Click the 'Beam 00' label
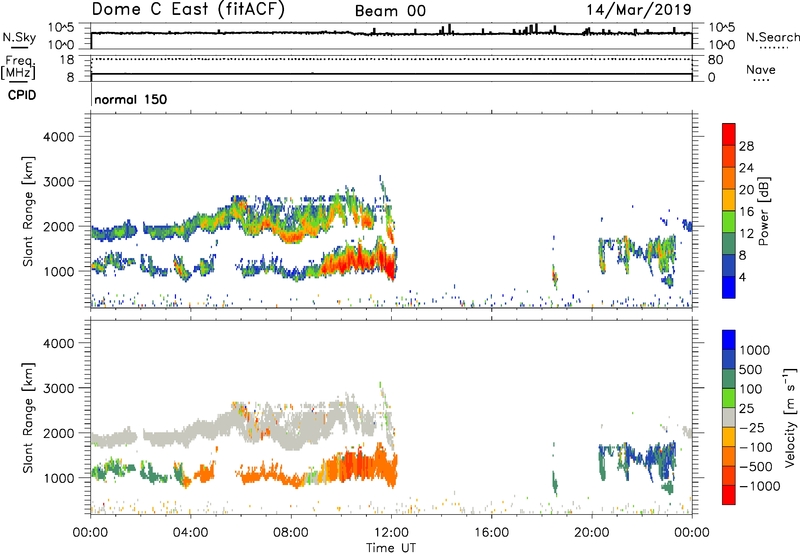This screenshot has height=554, width=800. [390, 11]
